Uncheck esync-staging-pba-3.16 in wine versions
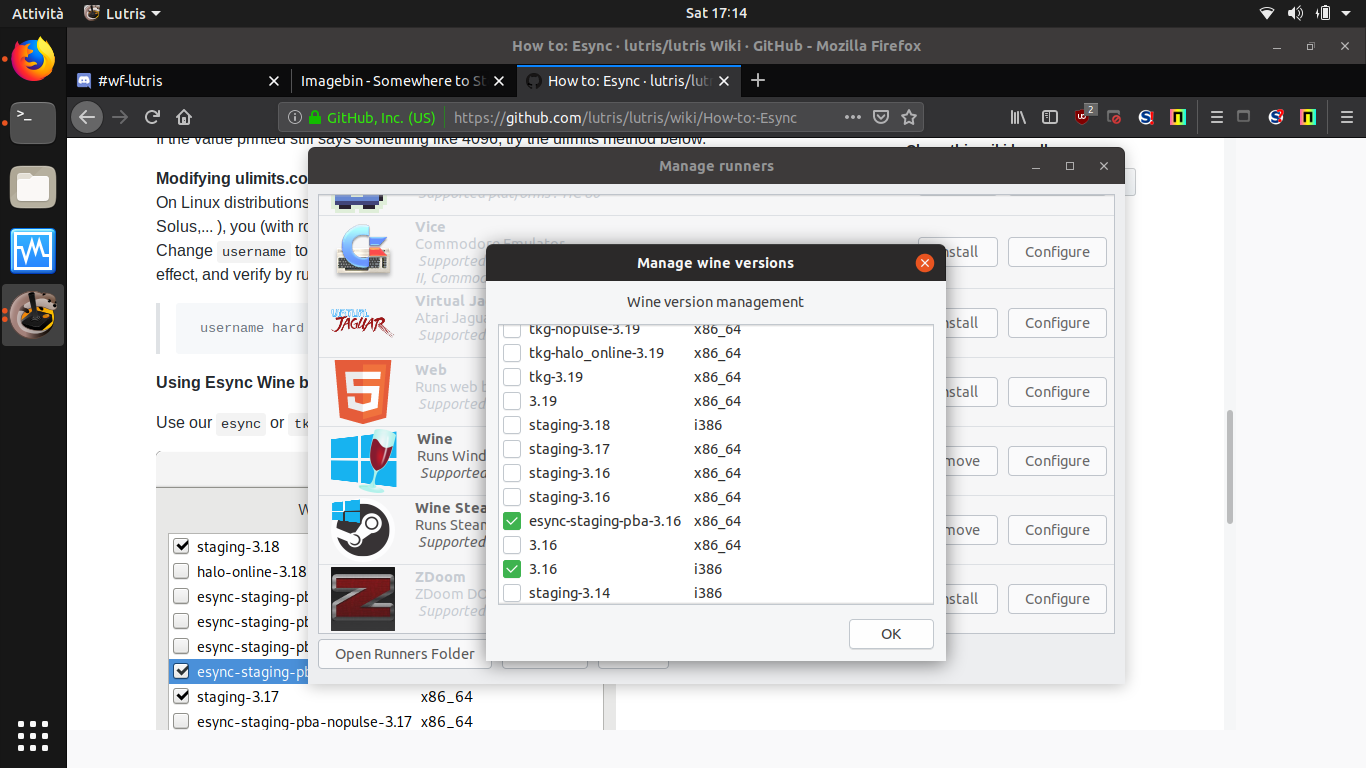 coord(512,521)
